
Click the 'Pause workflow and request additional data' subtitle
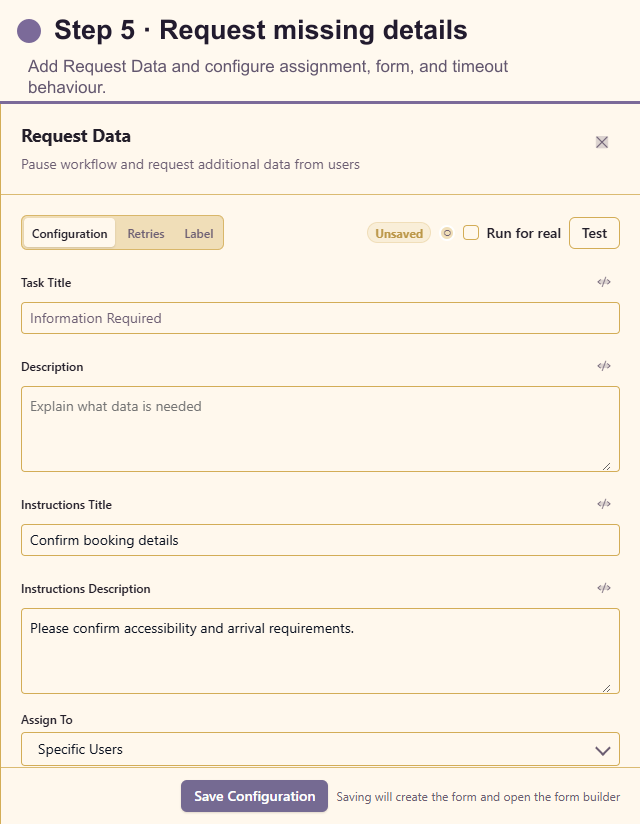(190, 164)
